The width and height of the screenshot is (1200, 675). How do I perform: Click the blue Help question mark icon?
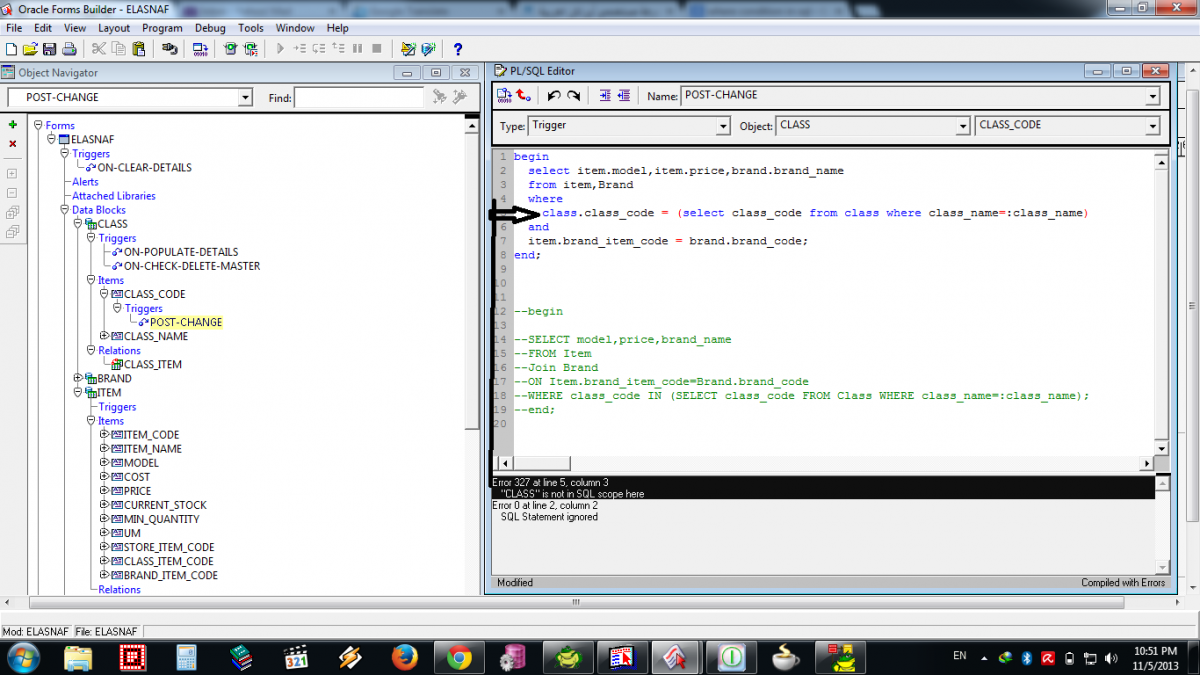pos(458,48)
